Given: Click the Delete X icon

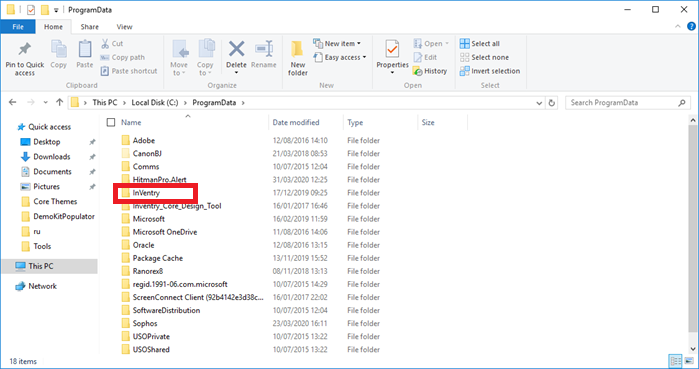Looking at the screenshot, I should [x=236, y=49].
